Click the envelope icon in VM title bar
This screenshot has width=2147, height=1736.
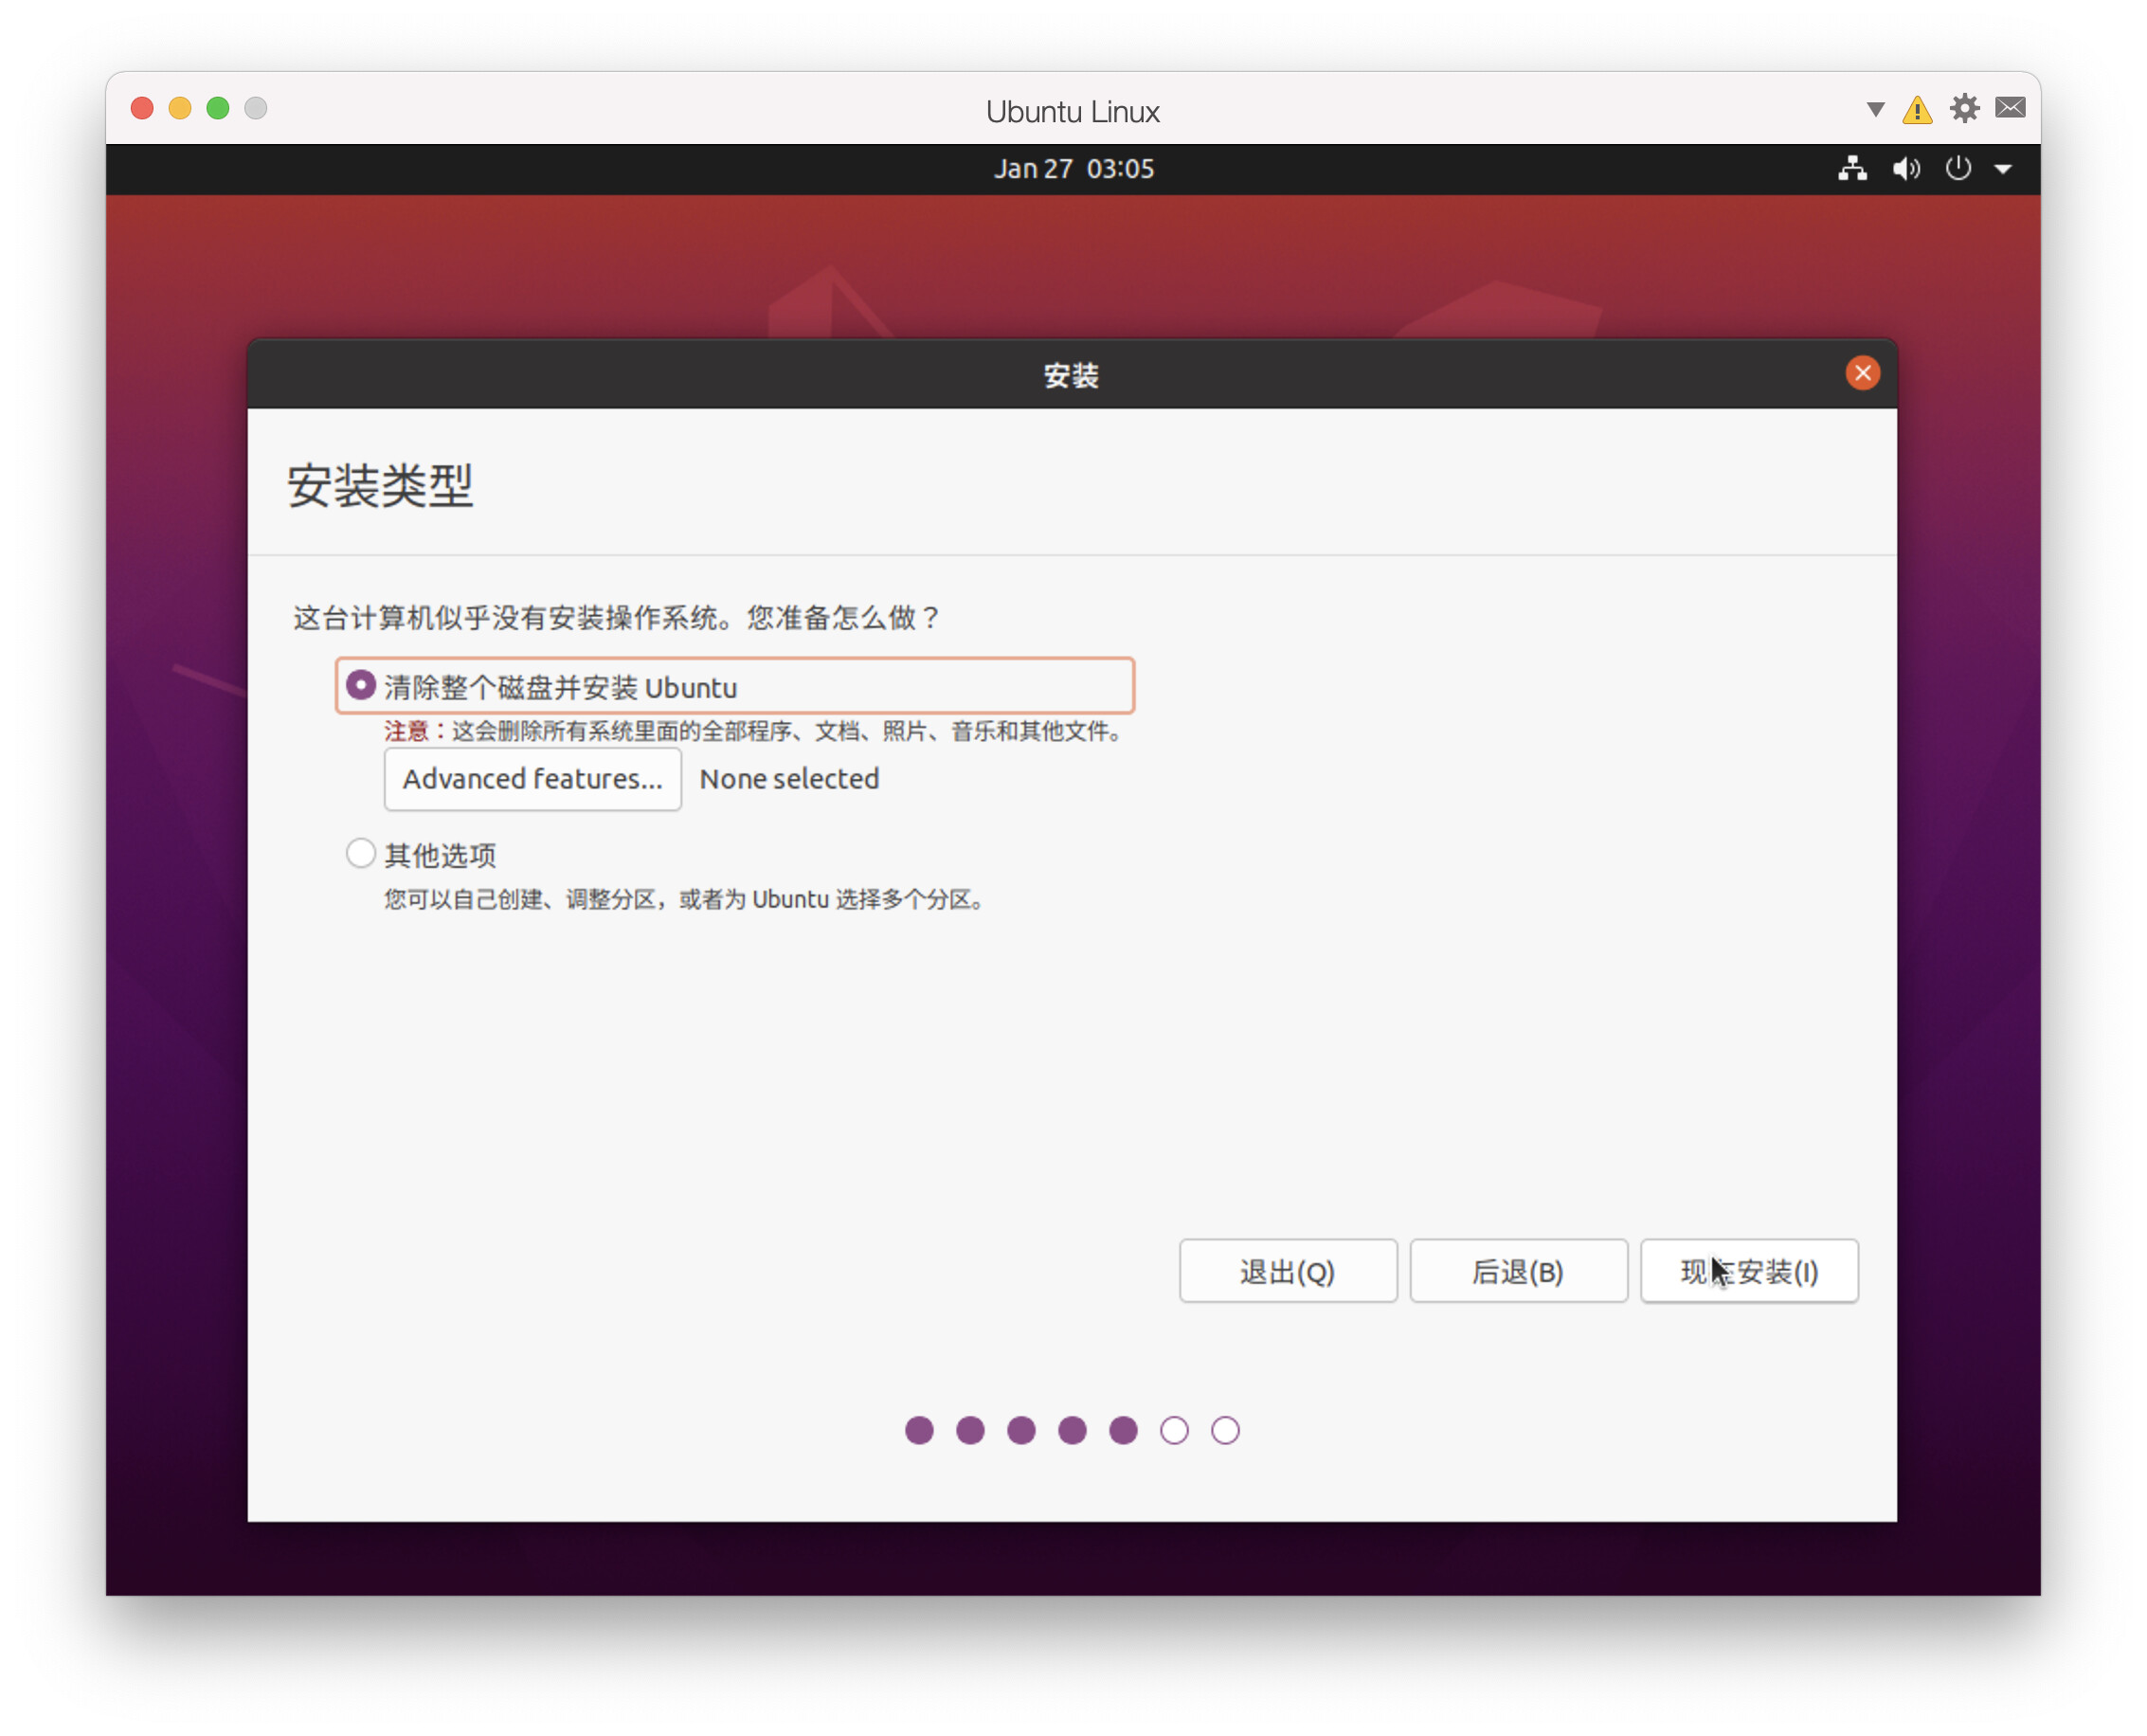coord(2010,108)
